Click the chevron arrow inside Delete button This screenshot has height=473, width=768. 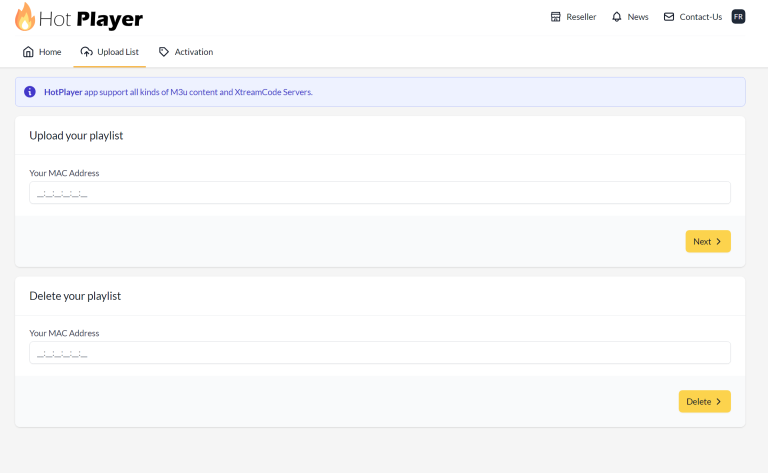coord(719,401)
